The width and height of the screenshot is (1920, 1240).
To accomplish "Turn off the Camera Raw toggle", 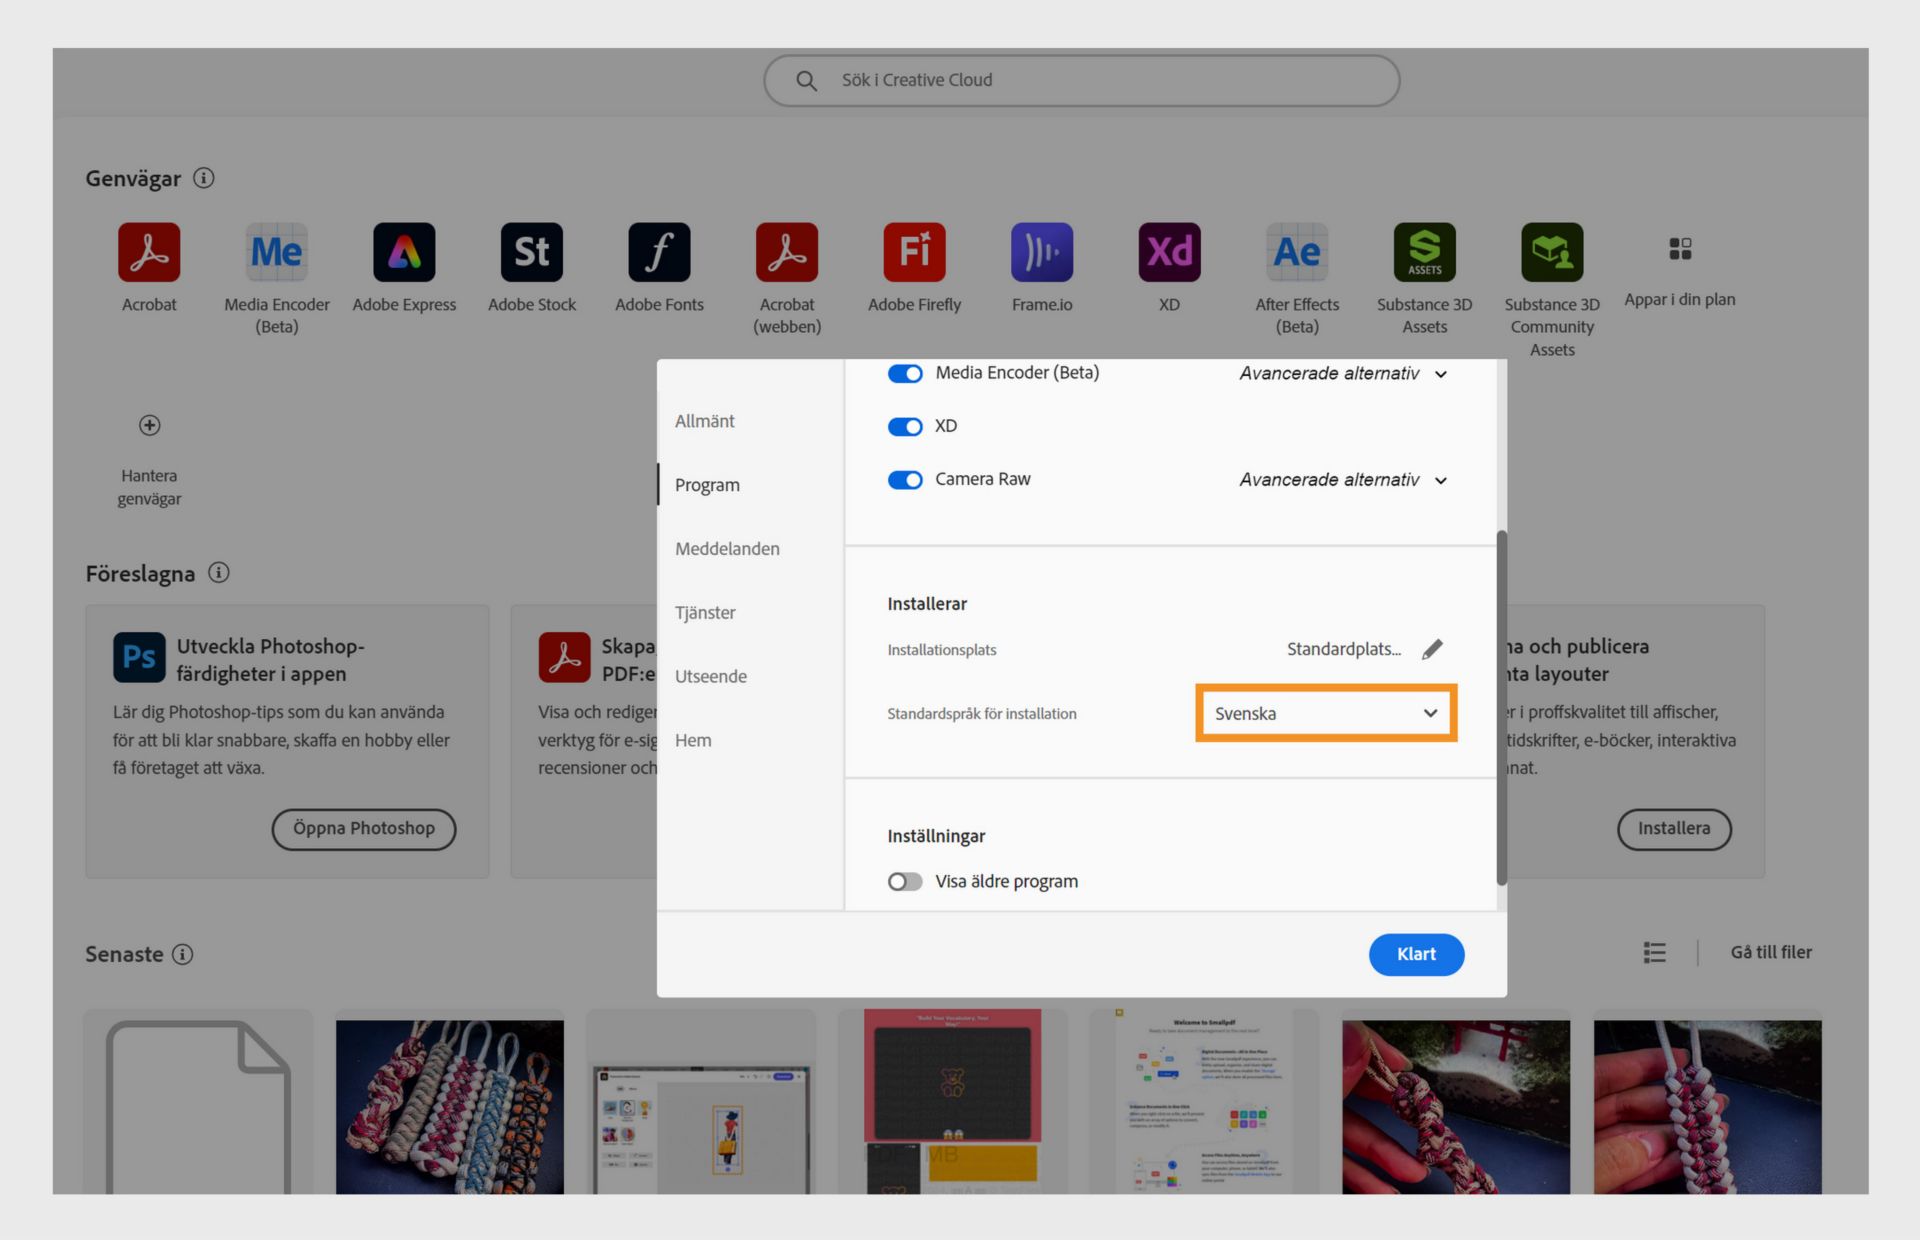I will pyautogui.click(x=905, y=480).
